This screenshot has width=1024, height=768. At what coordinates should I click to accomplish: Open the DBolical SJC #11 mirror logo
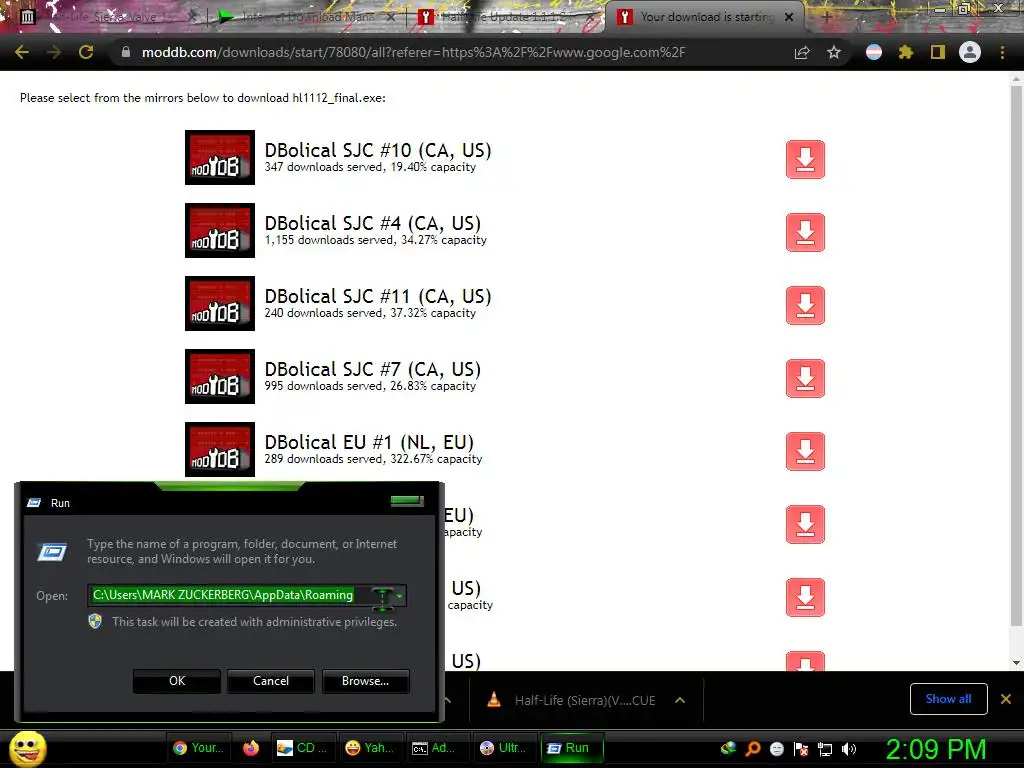(220, 304)
